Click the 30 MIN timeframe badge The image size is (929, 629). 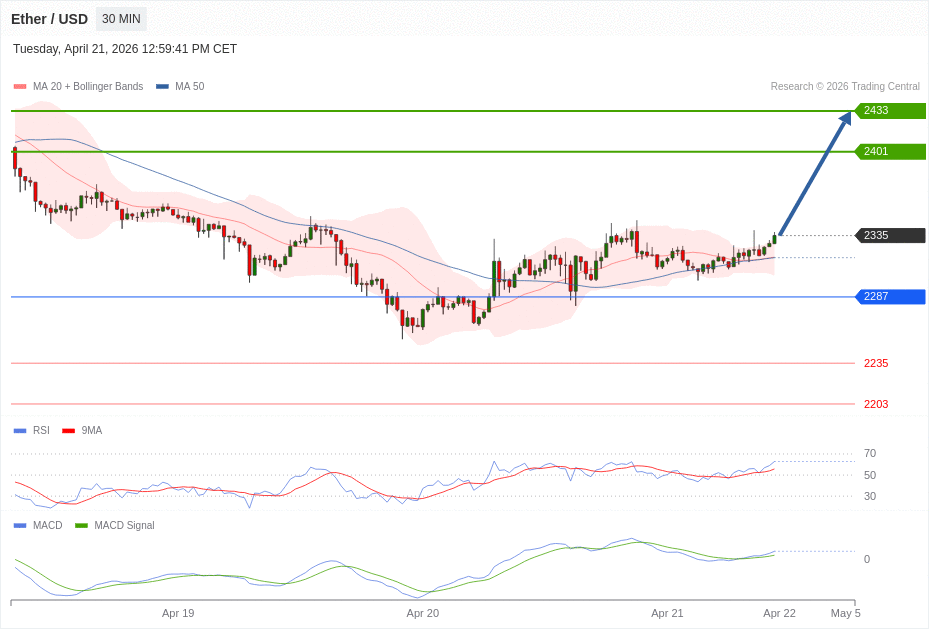121,19
